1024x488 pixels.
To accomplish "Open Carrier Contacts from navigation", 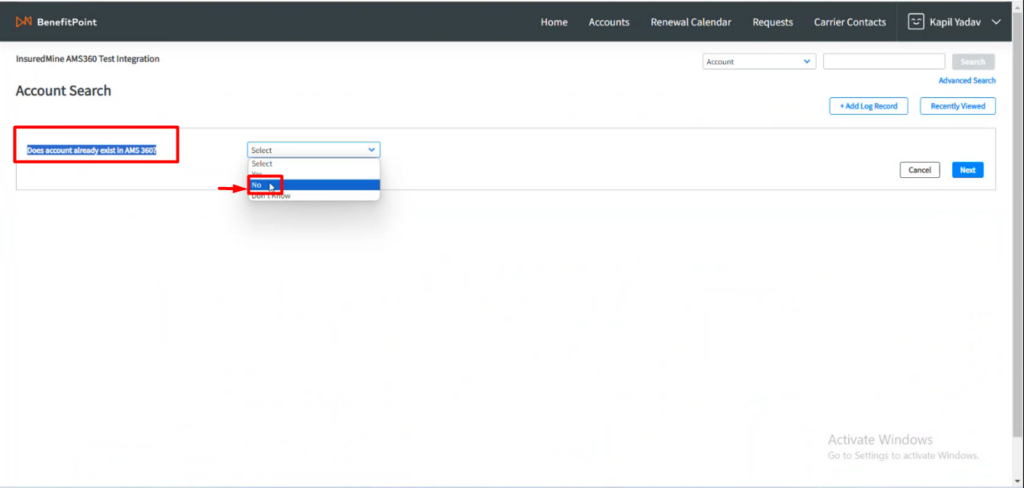I will (x=850, y=22).
